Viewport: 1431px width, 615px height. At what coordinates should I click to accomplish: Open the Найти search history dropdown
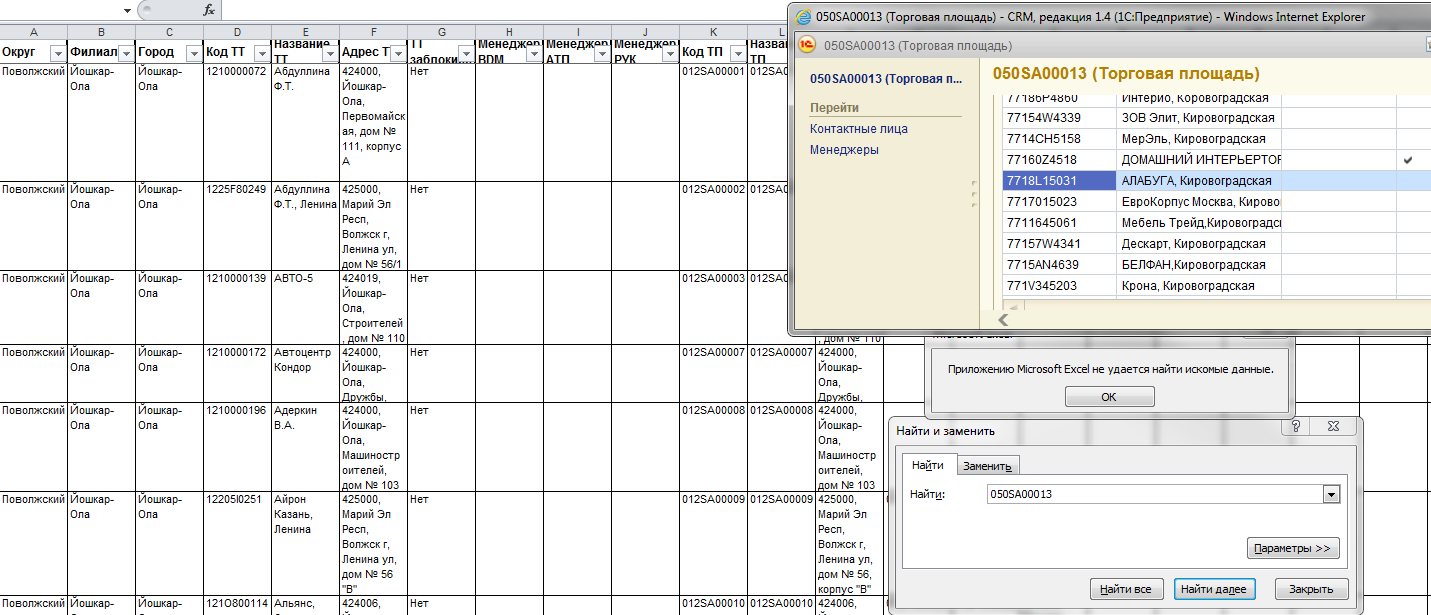1330,494
